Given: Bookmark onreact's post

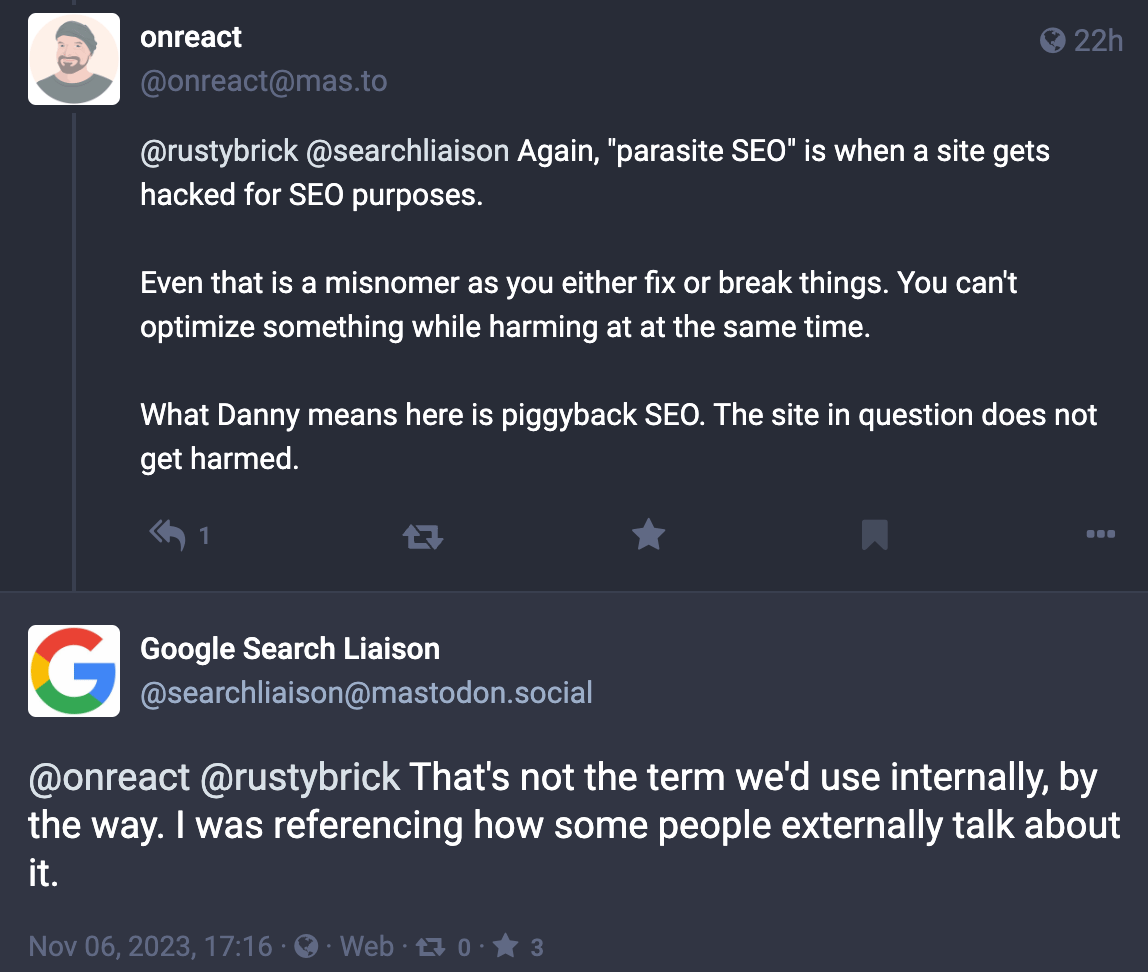Looking at the screenshot, I should click(874, 536).
